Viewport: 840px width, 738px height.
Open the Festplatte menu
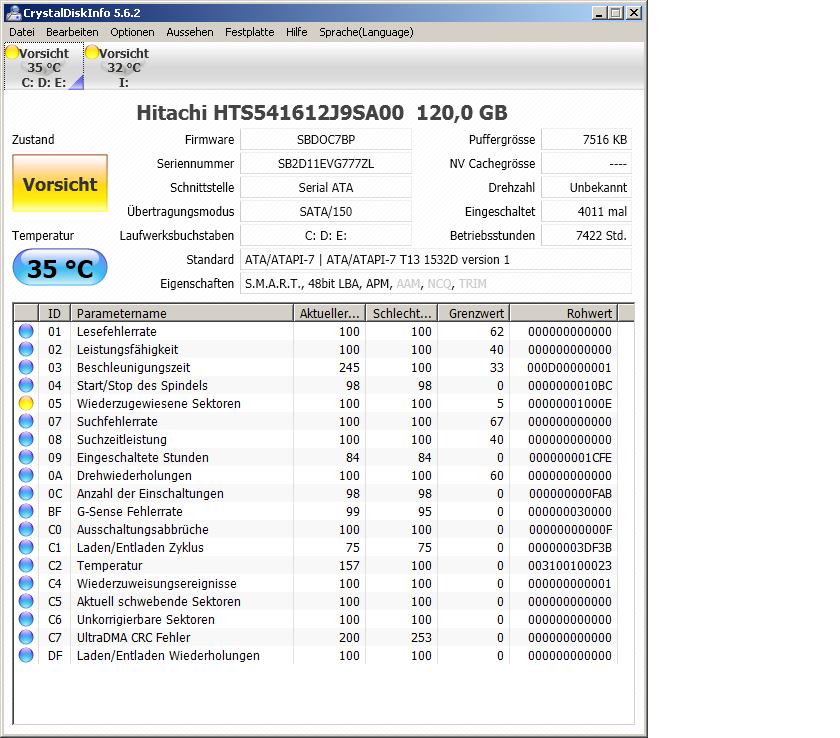pos(250,32)
